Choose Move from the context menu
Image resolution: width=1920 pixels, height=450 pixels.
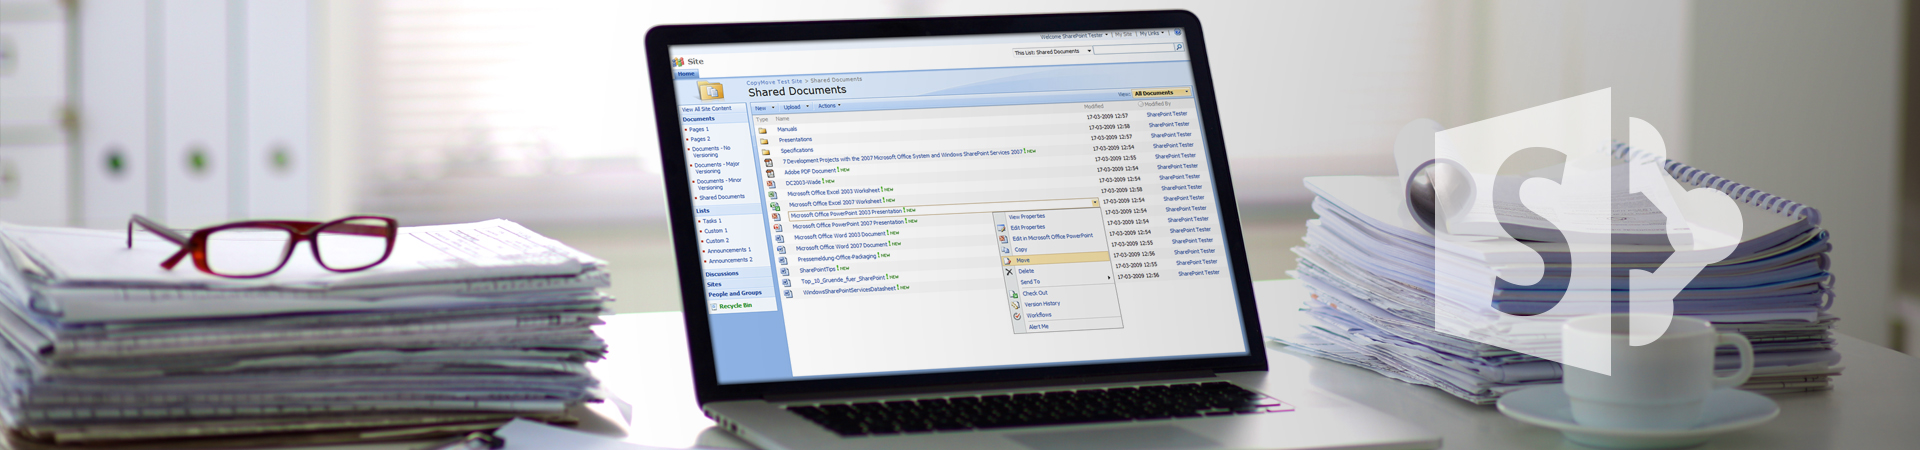pyautogui.click(x=1023, y=260)
